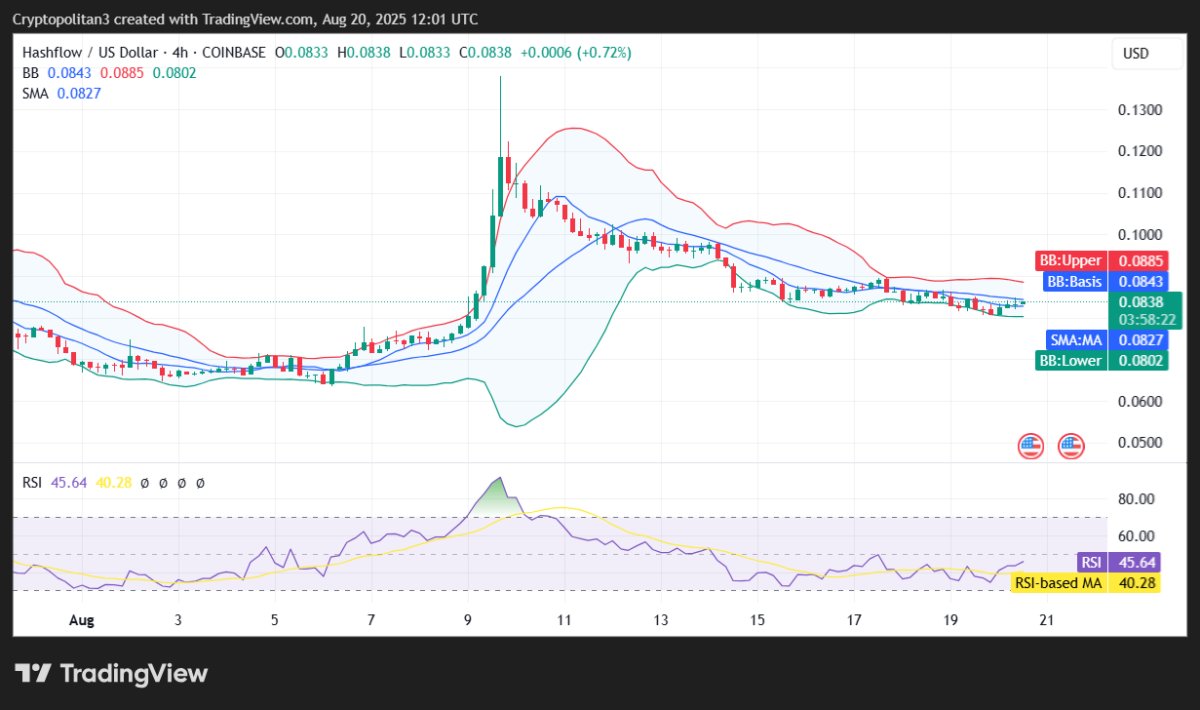Click the RSI label in the lower pane
This screenshot has height=710, width=1200.
coord(31,482)
